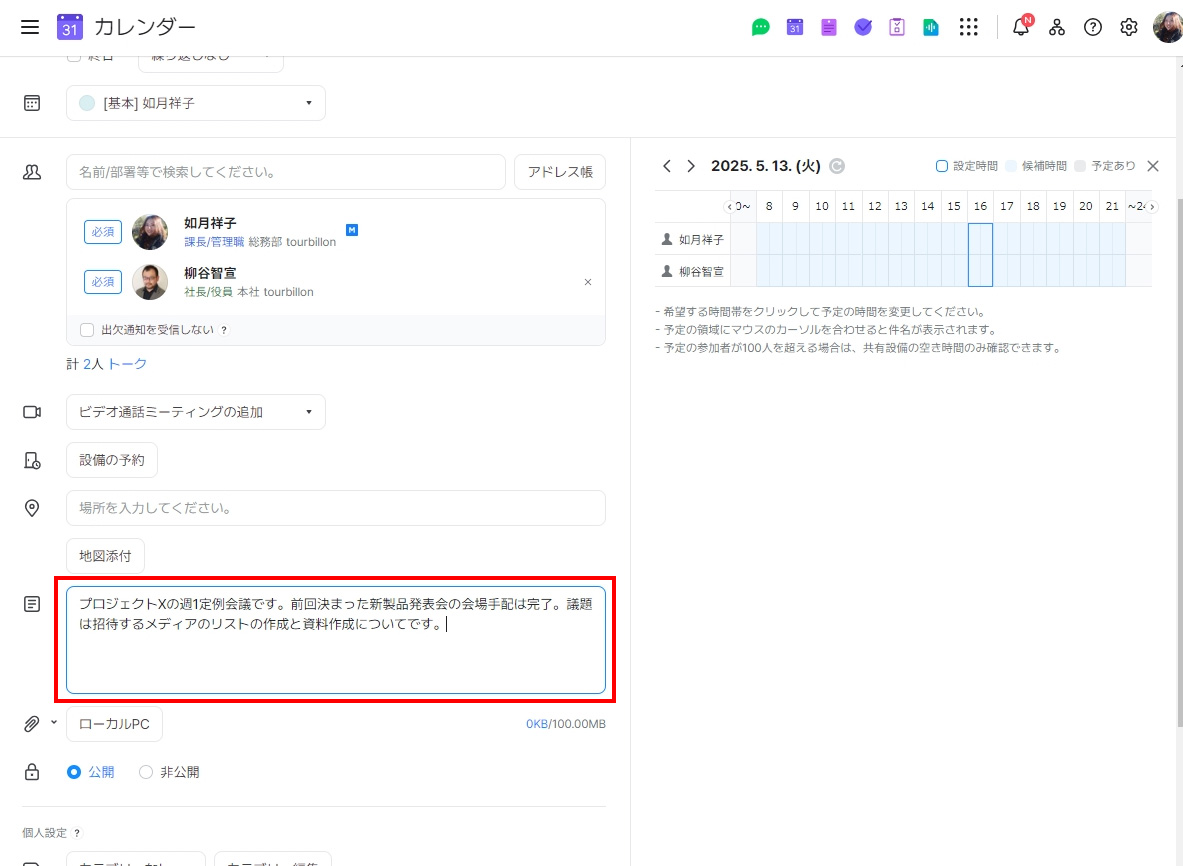Focus the 場所 location input field

pos(336,508)
